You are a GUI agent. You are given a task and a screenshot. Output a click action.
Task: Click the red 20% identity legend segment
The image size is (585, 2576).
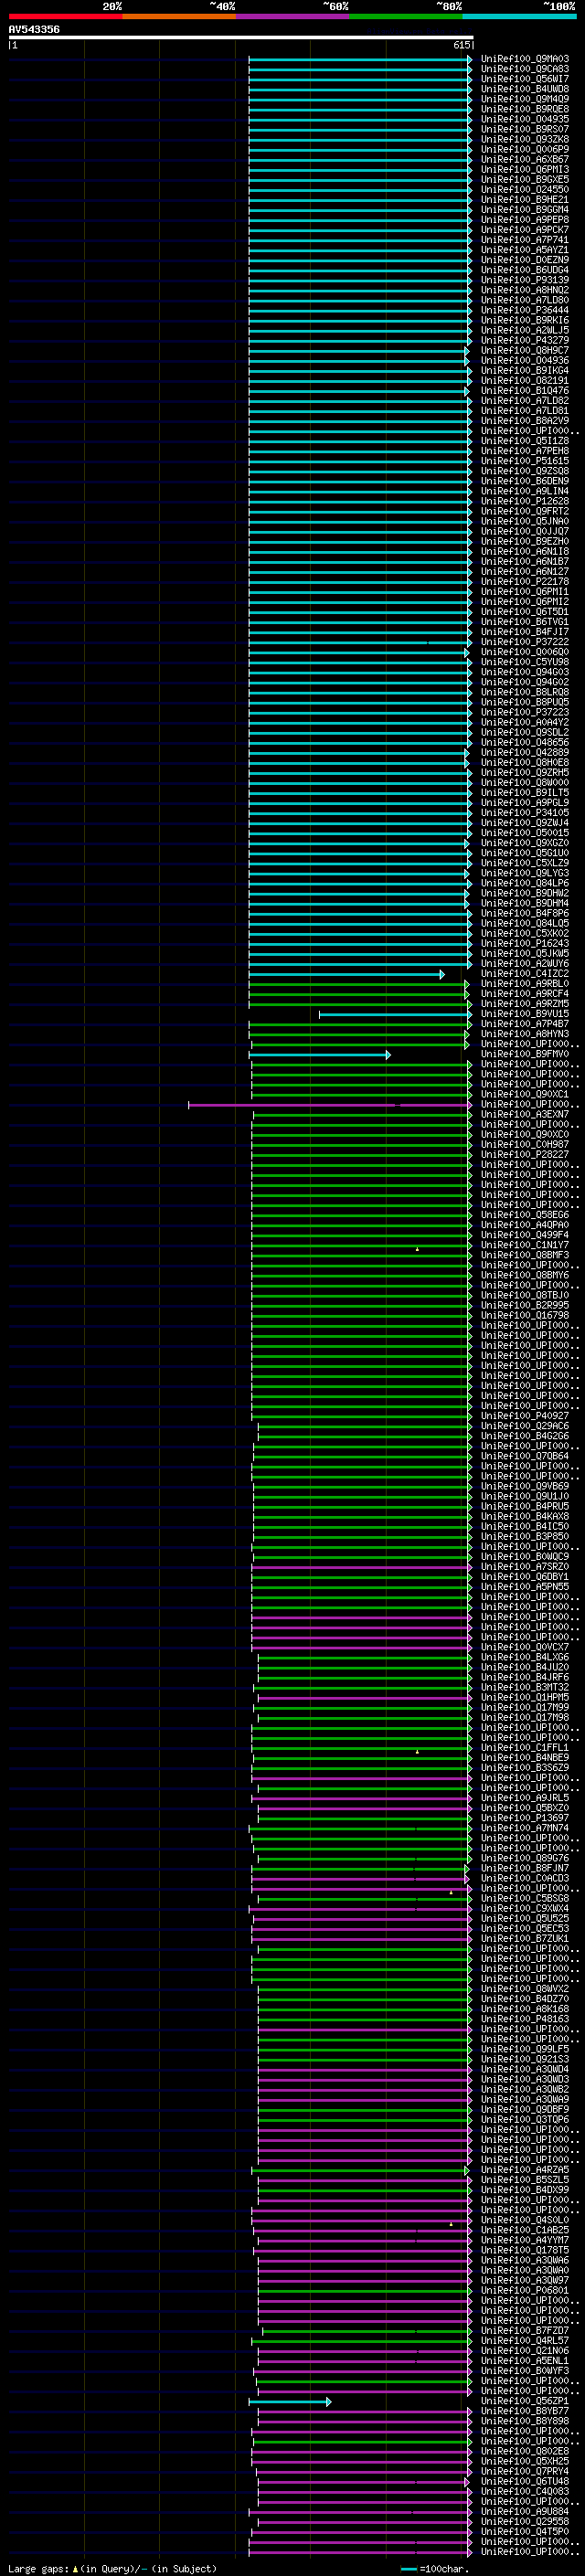click(x=66, y=16)
